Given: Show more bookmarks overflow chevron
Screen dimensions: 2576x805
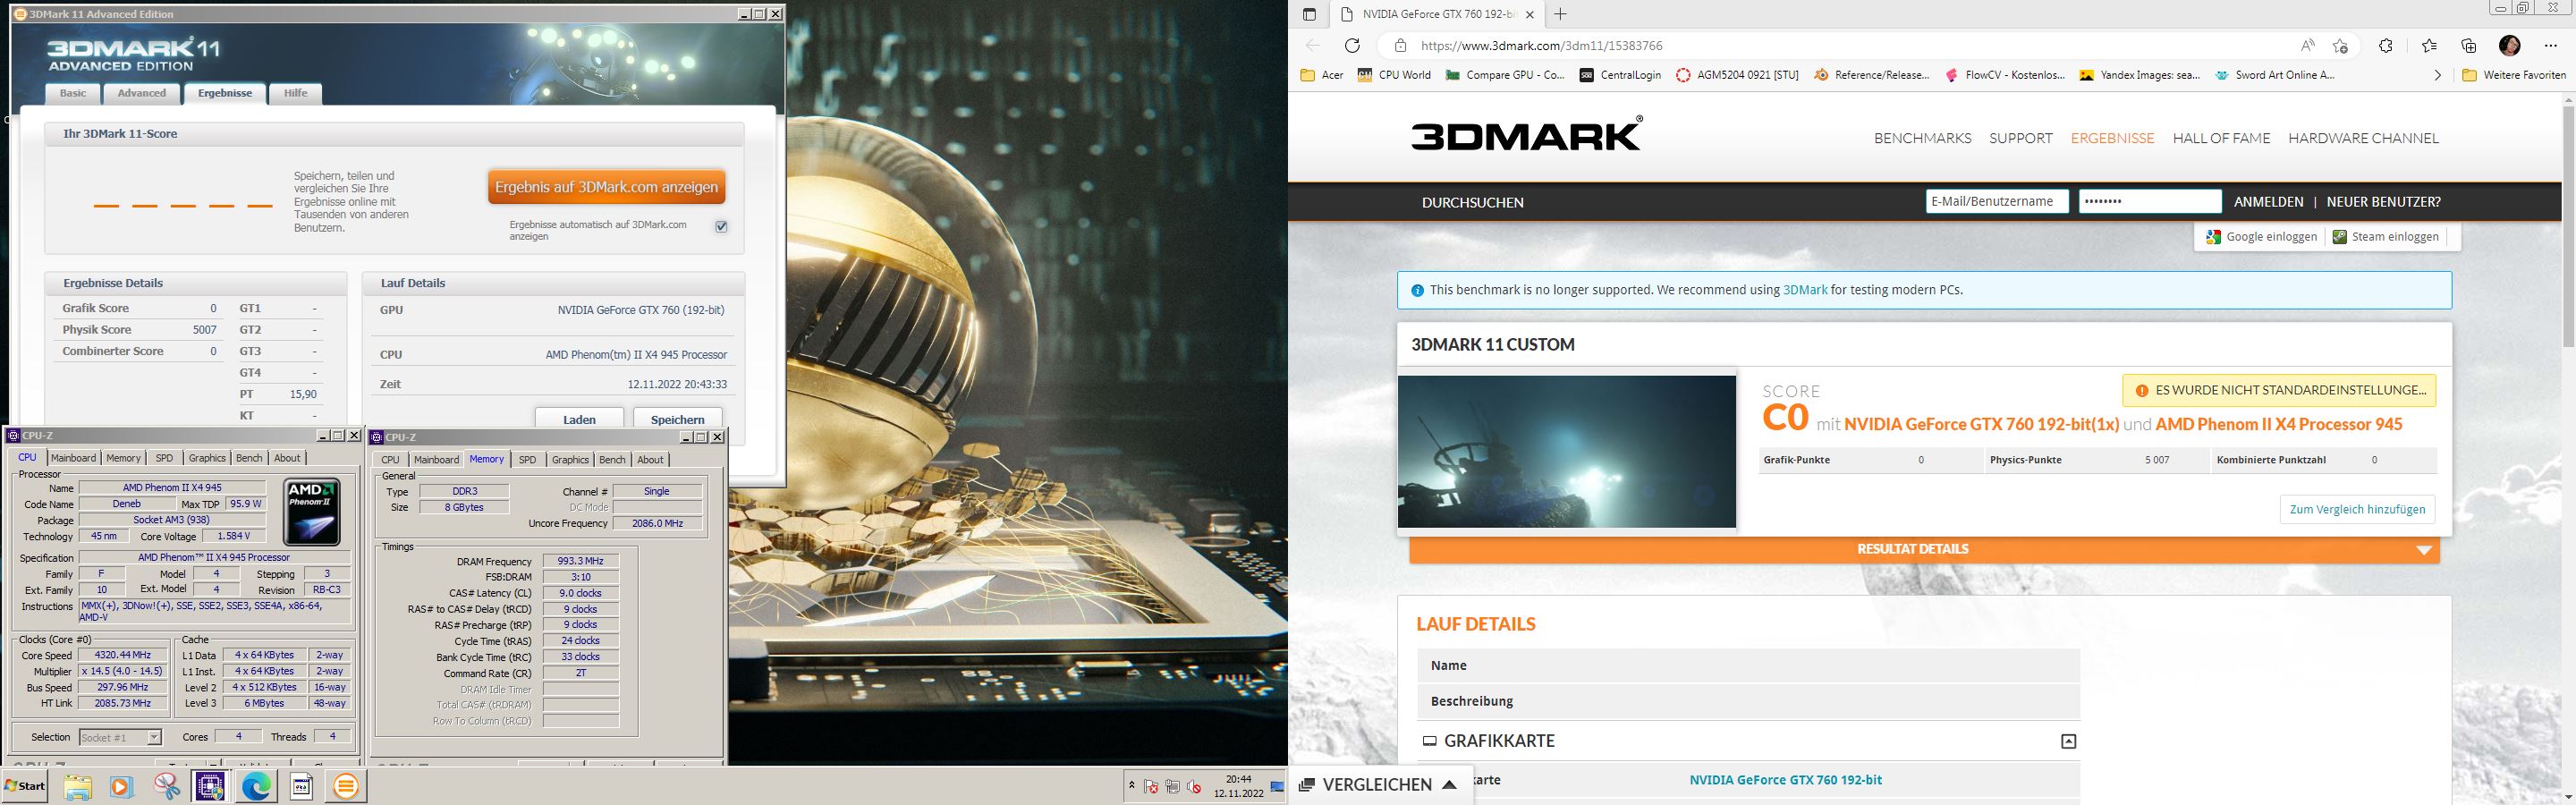Looking at the screenshot, I should [2437, 75].
